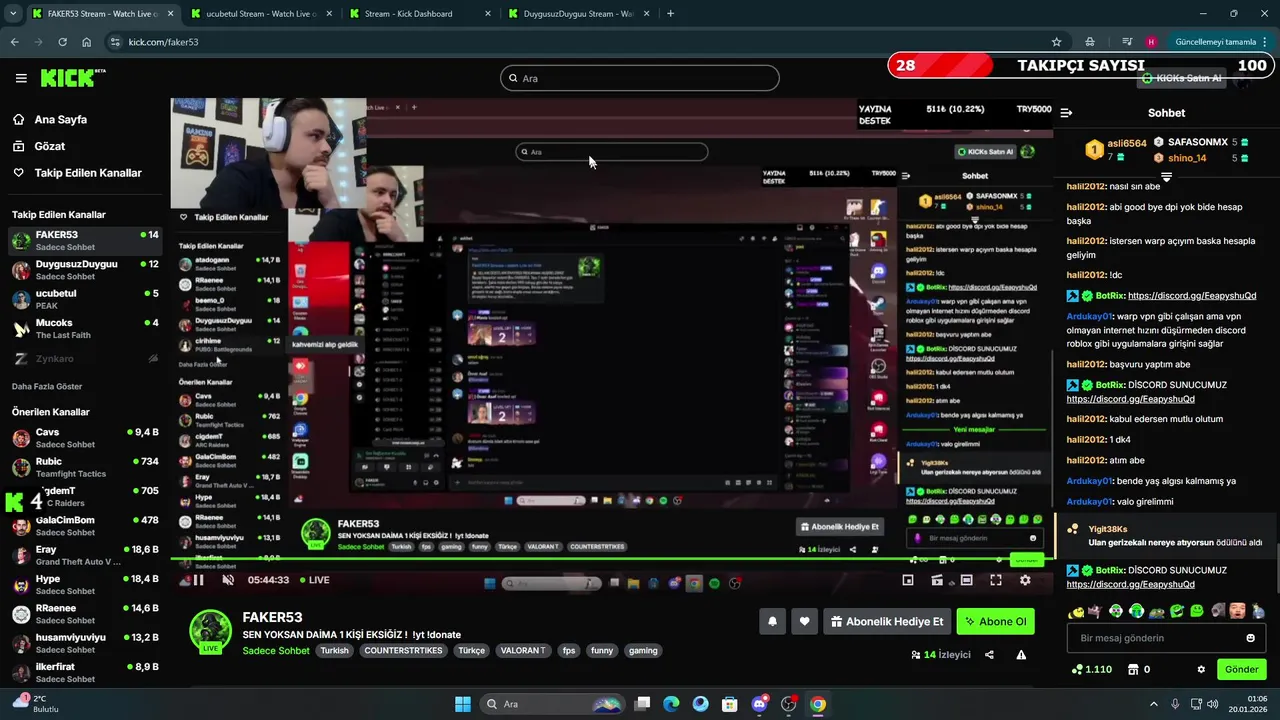This screenshot has width=1280, height=720.
Task: Open a new browser tab
Action: point(670,14)
